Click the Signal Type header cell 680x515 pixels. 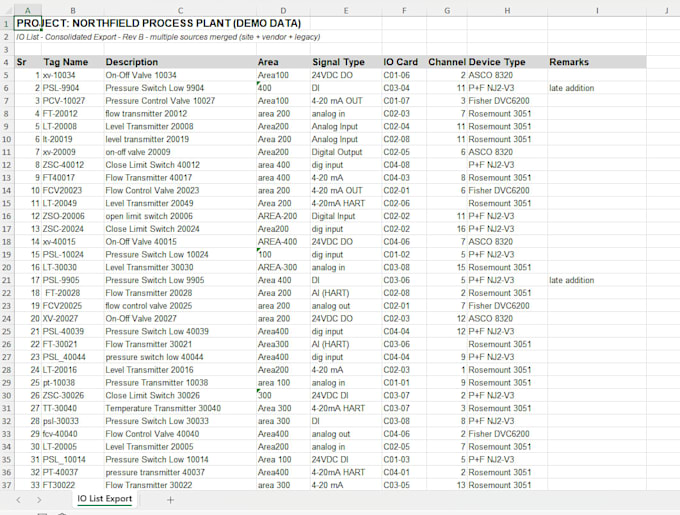coord(346,62)
